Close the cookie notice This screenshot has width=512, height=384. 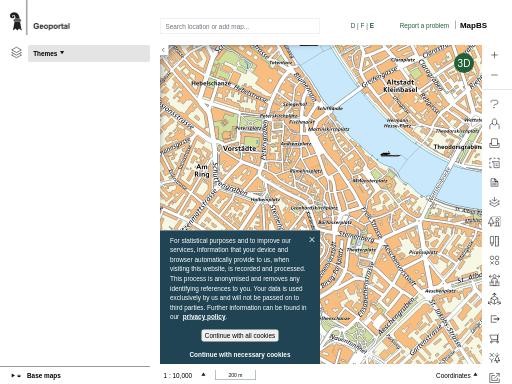312,240
